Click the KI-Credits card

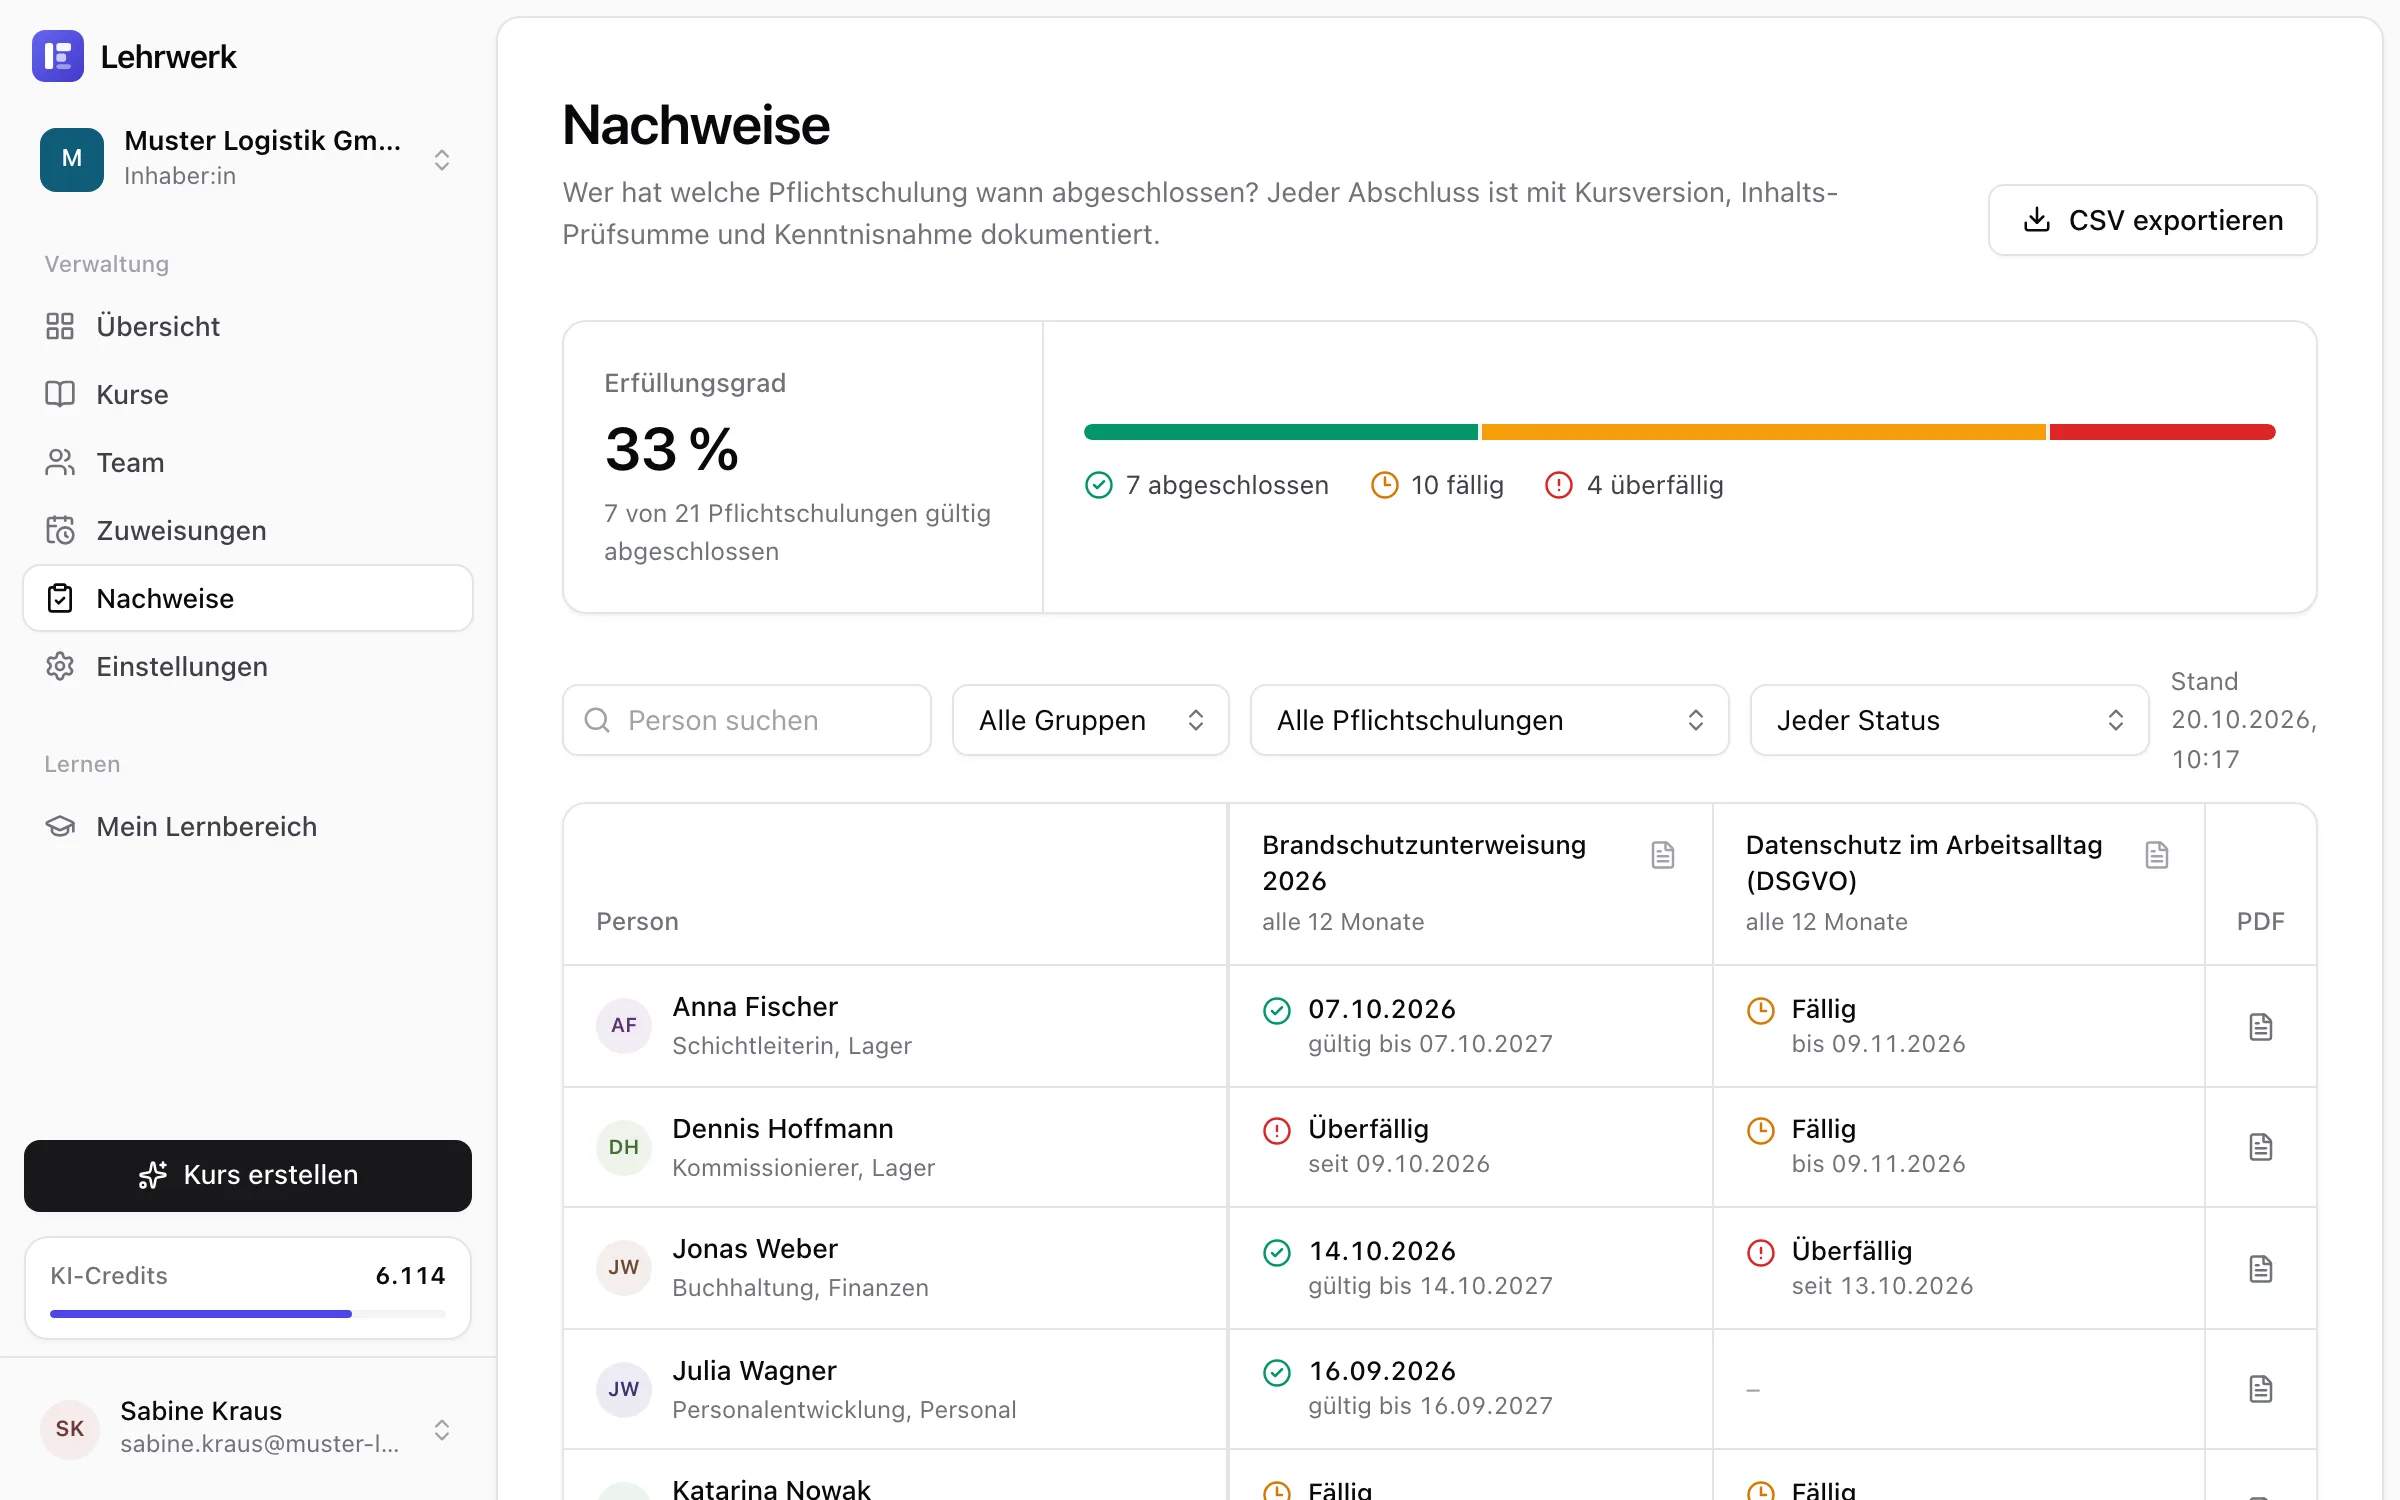click(247, 1288)
